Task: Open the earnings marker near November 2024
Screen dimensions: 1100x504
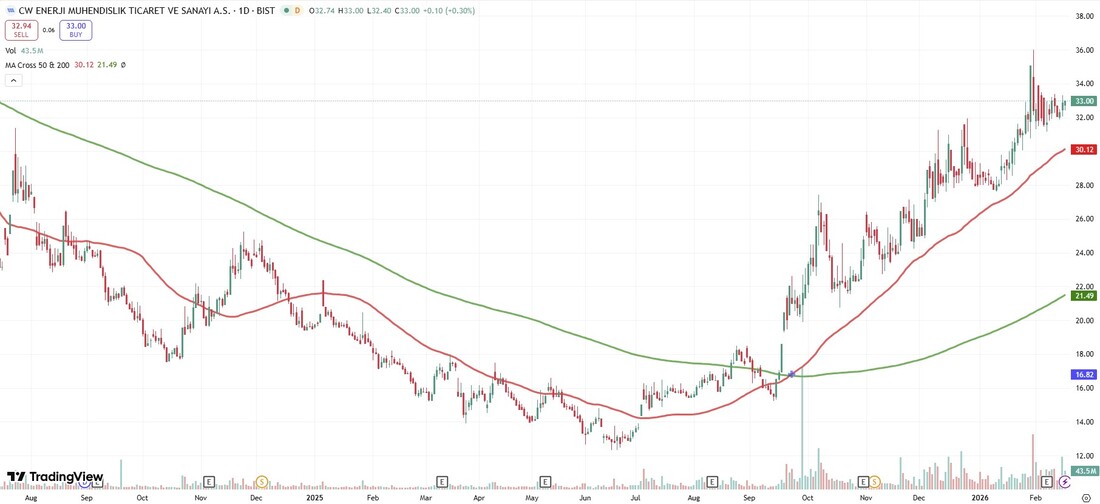Action: [210, 482]
